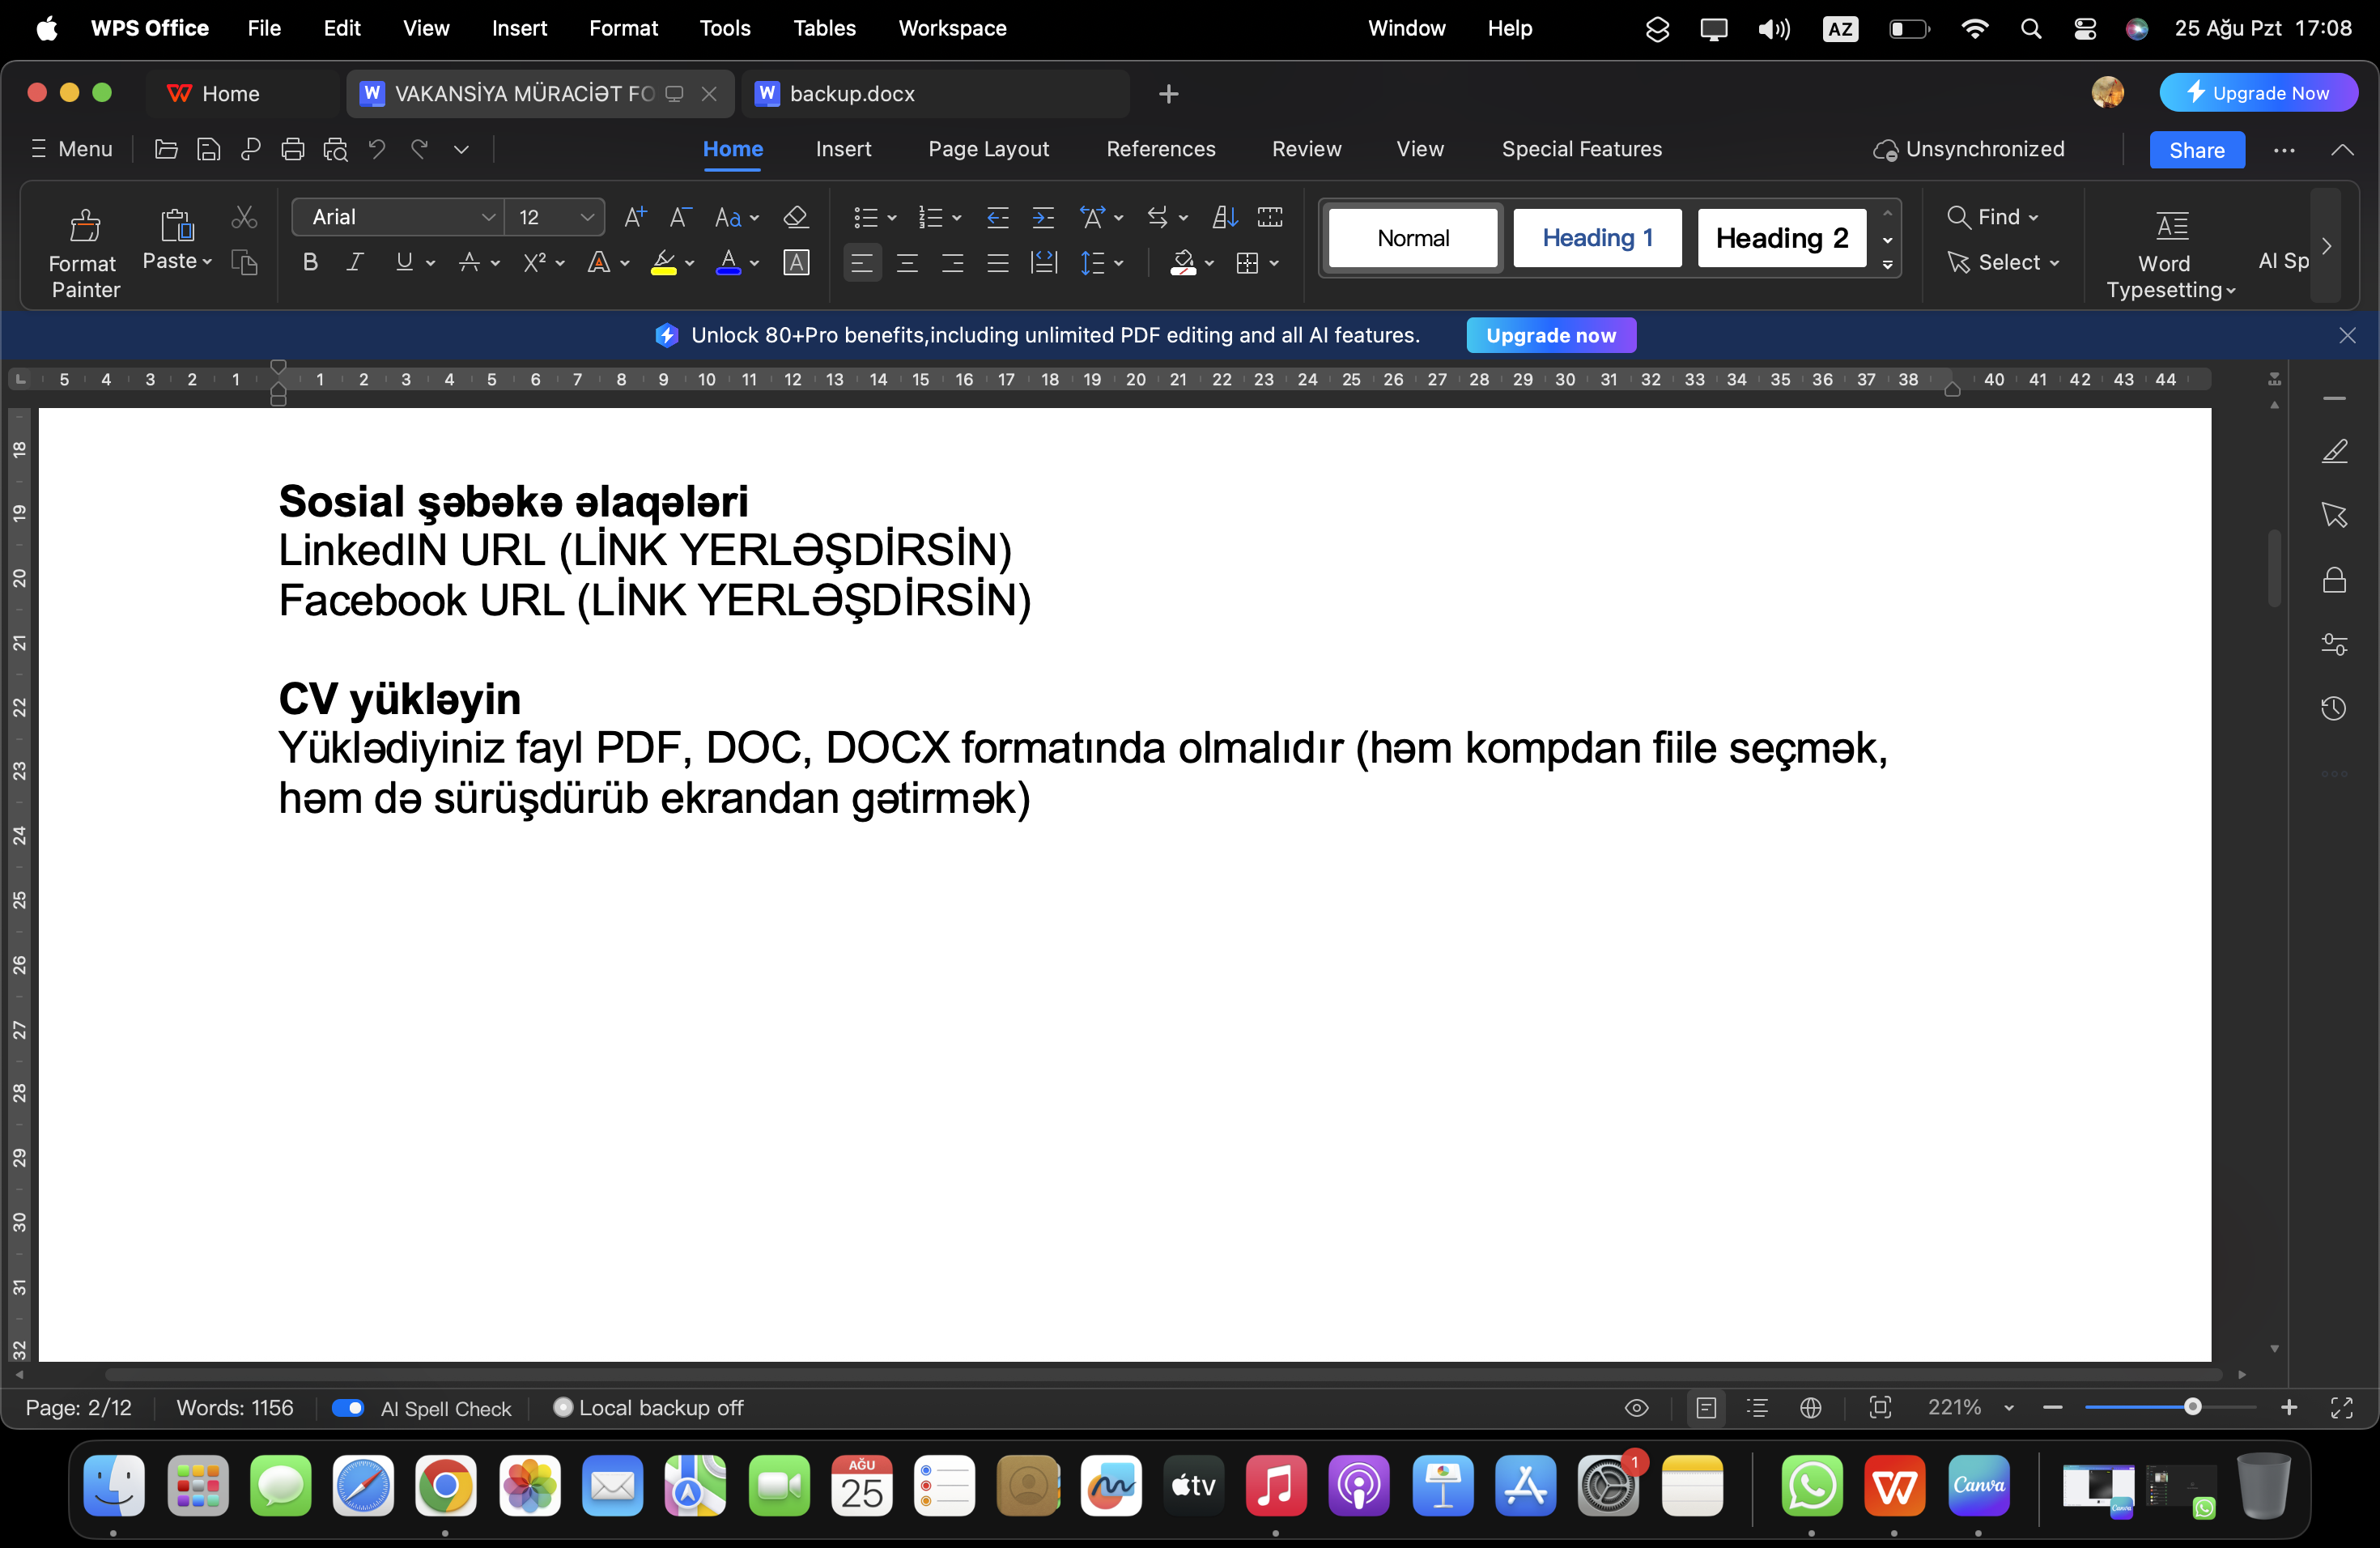Toggle the AI Spell Check switch
The image size is (2380, 1548).
(x=348, y=1408)
